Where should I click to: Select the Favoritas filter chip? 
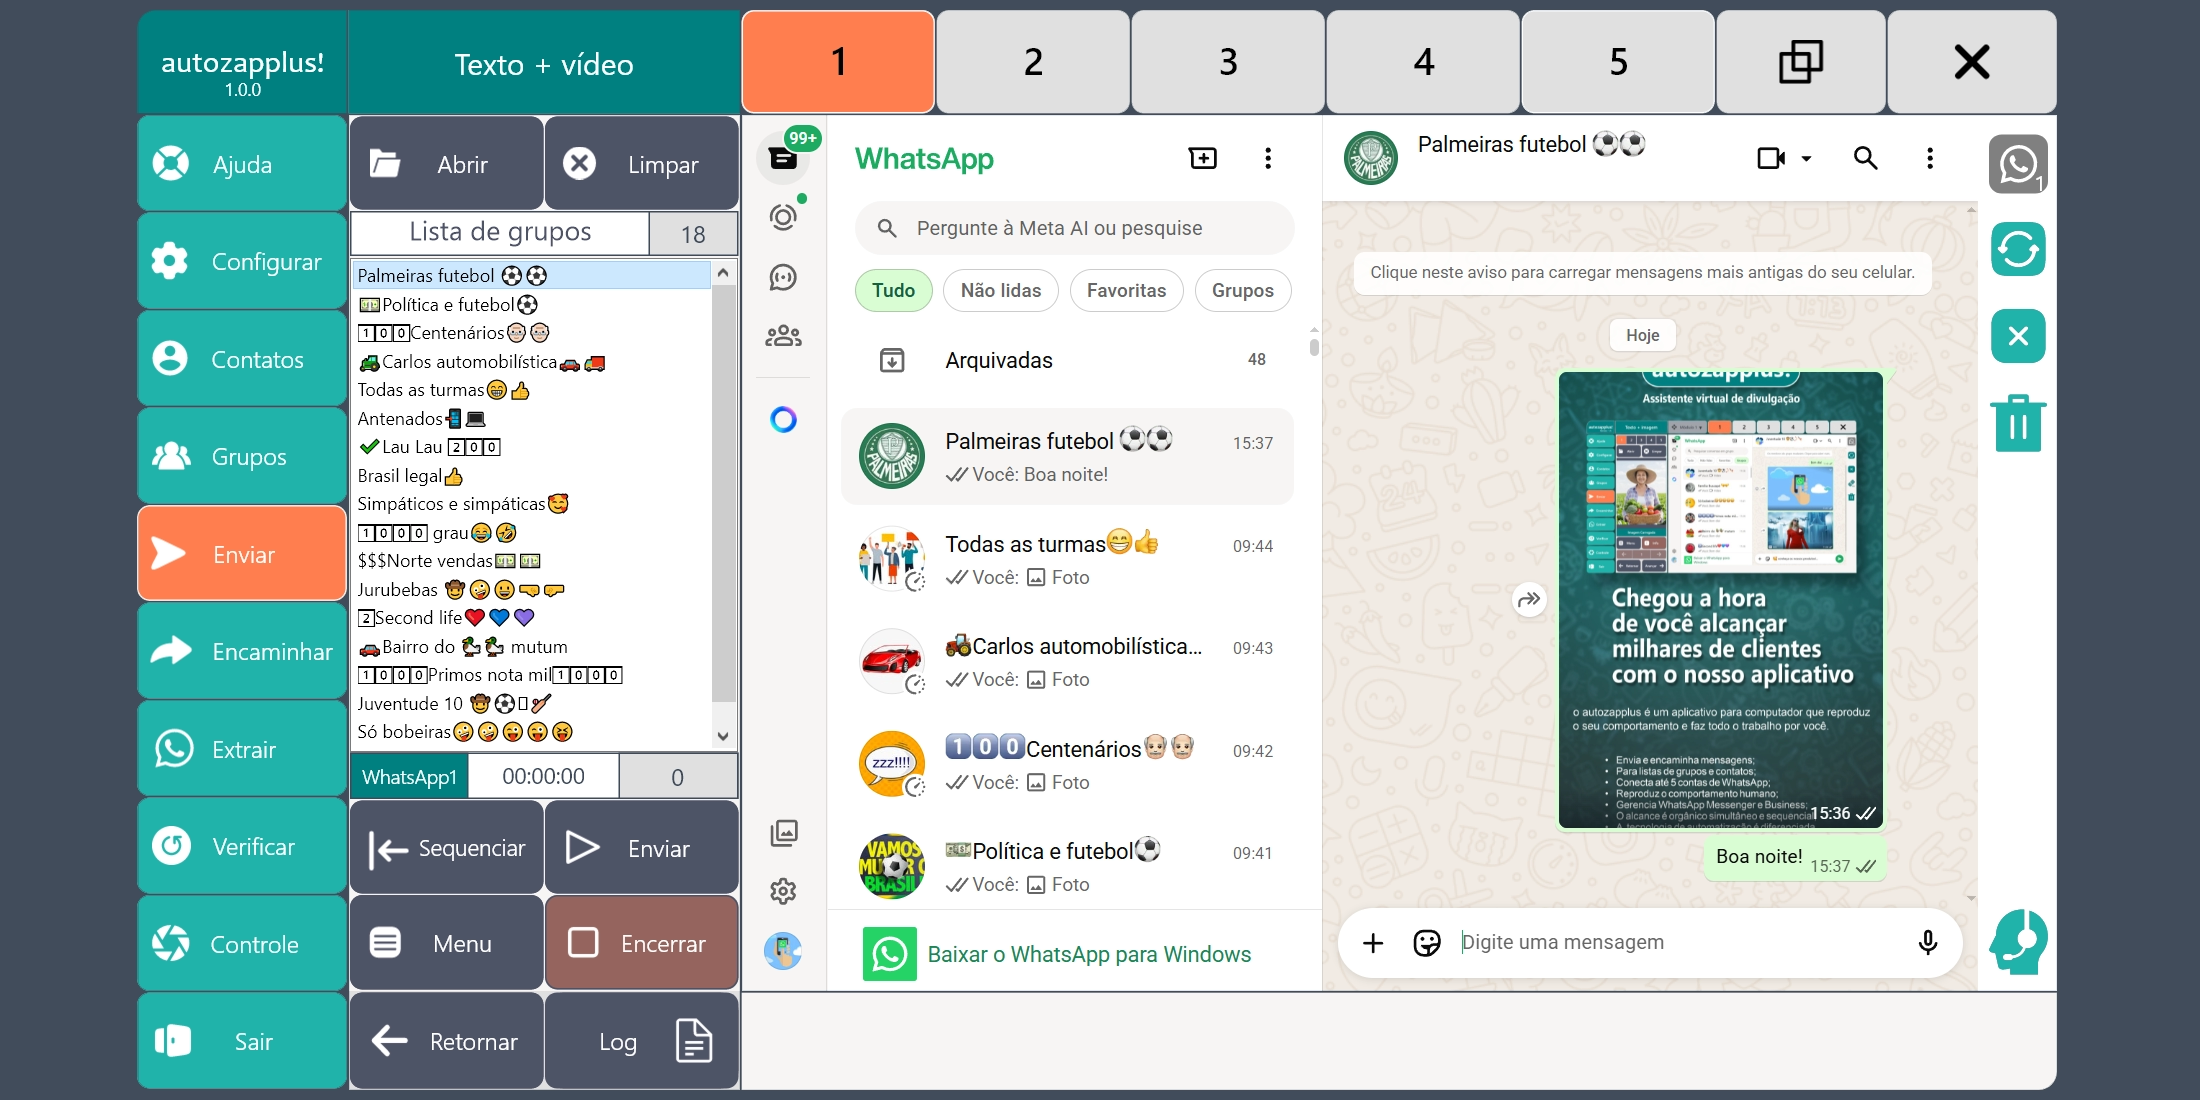1126,291
